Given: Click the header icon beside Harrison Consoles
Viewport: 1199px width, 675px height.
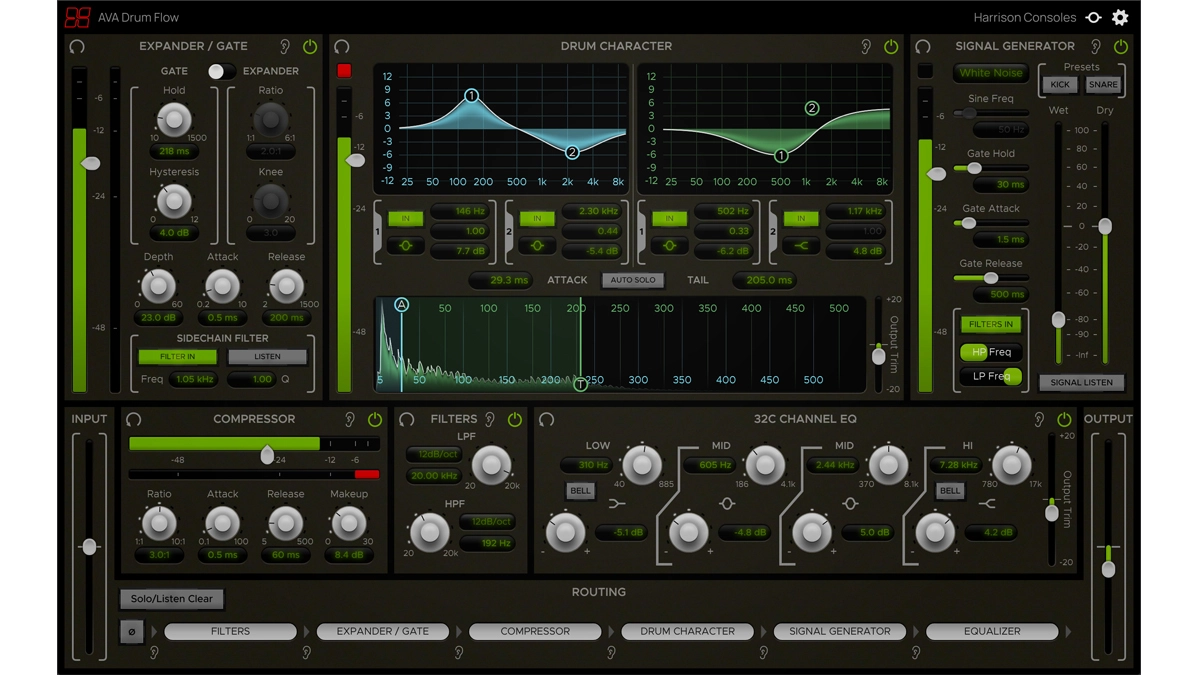Looking at the screenshot, I should pos(1093,18).
